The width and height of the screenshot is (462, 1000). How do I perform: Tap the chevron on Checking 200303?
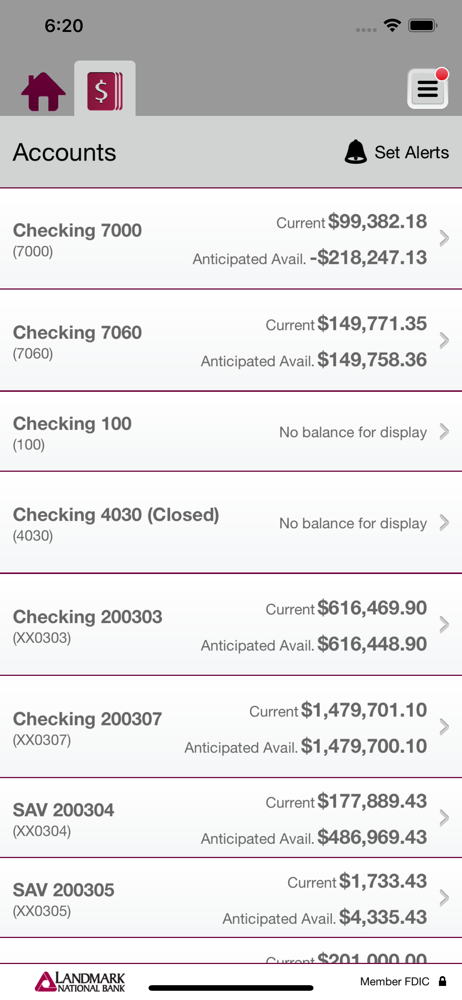[x=444, y=625]
